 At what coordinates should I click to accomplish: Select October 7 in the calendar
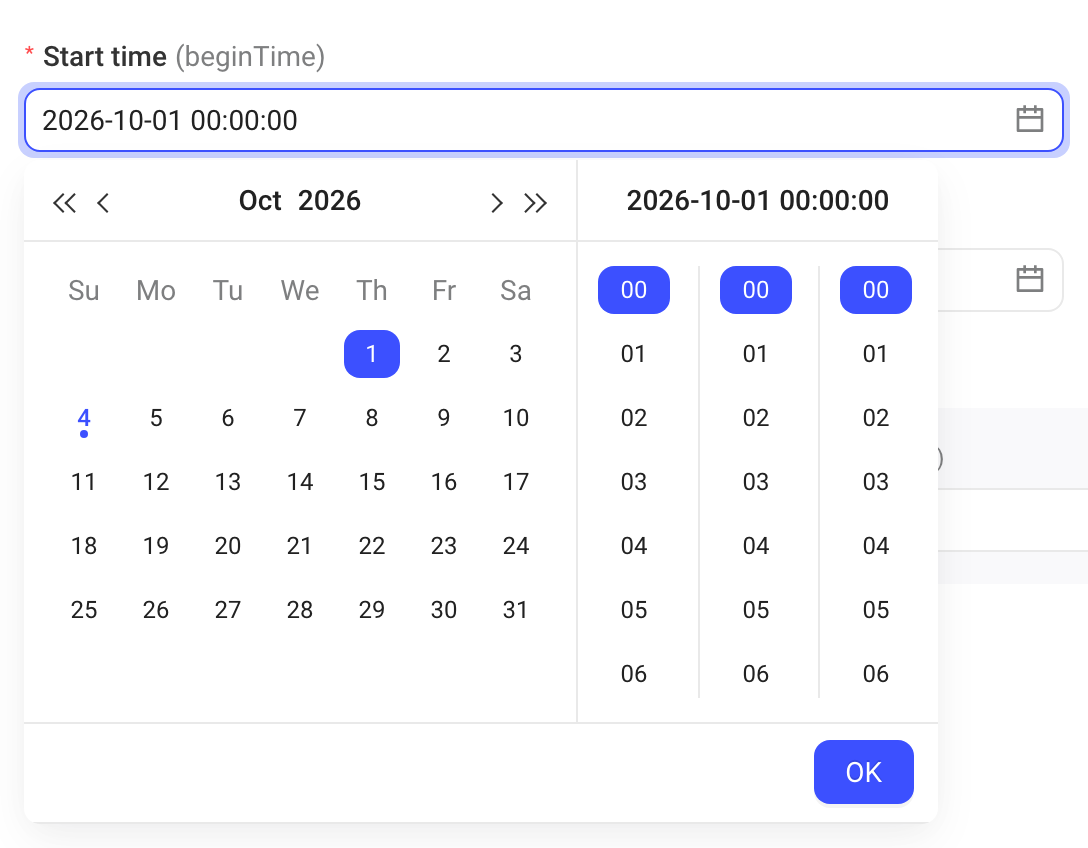pos(300,418)
